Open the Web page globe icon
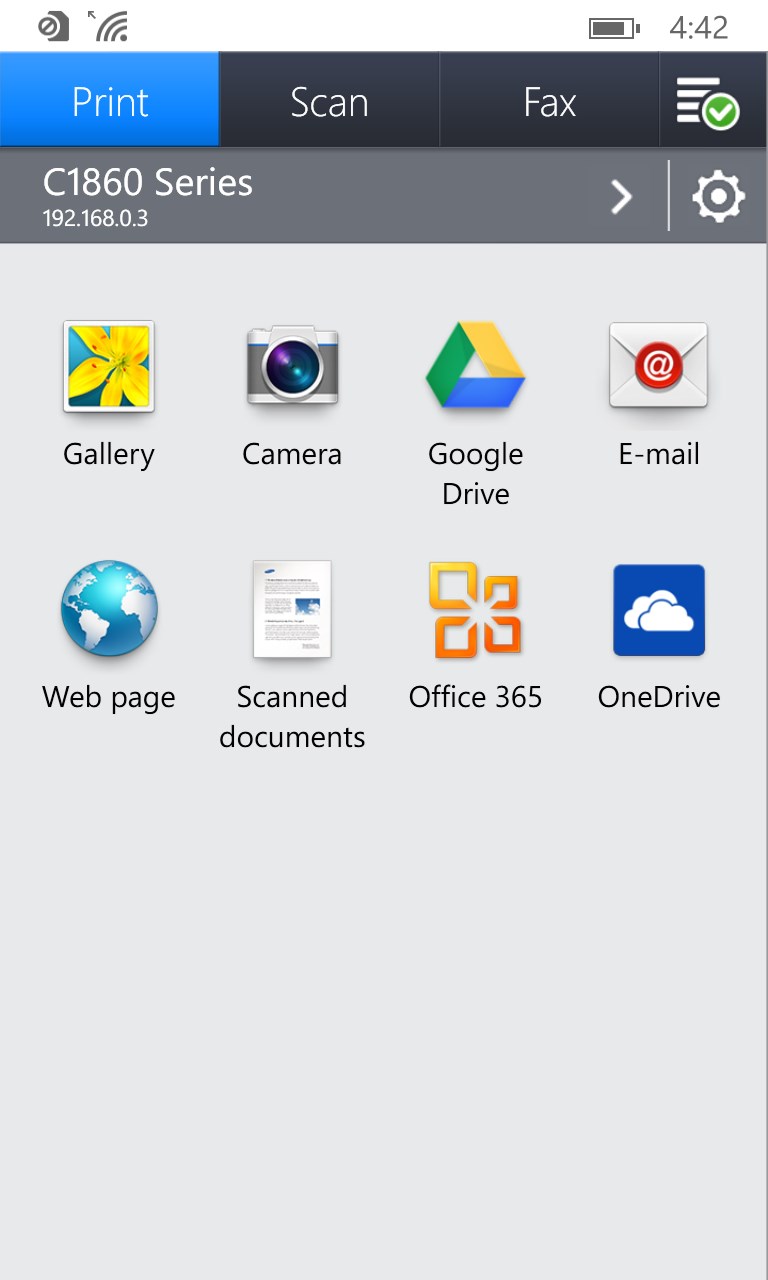Image resolution: width=768 pixels, height=1280 pixels. pyautogui.click(x=108, y=608)
